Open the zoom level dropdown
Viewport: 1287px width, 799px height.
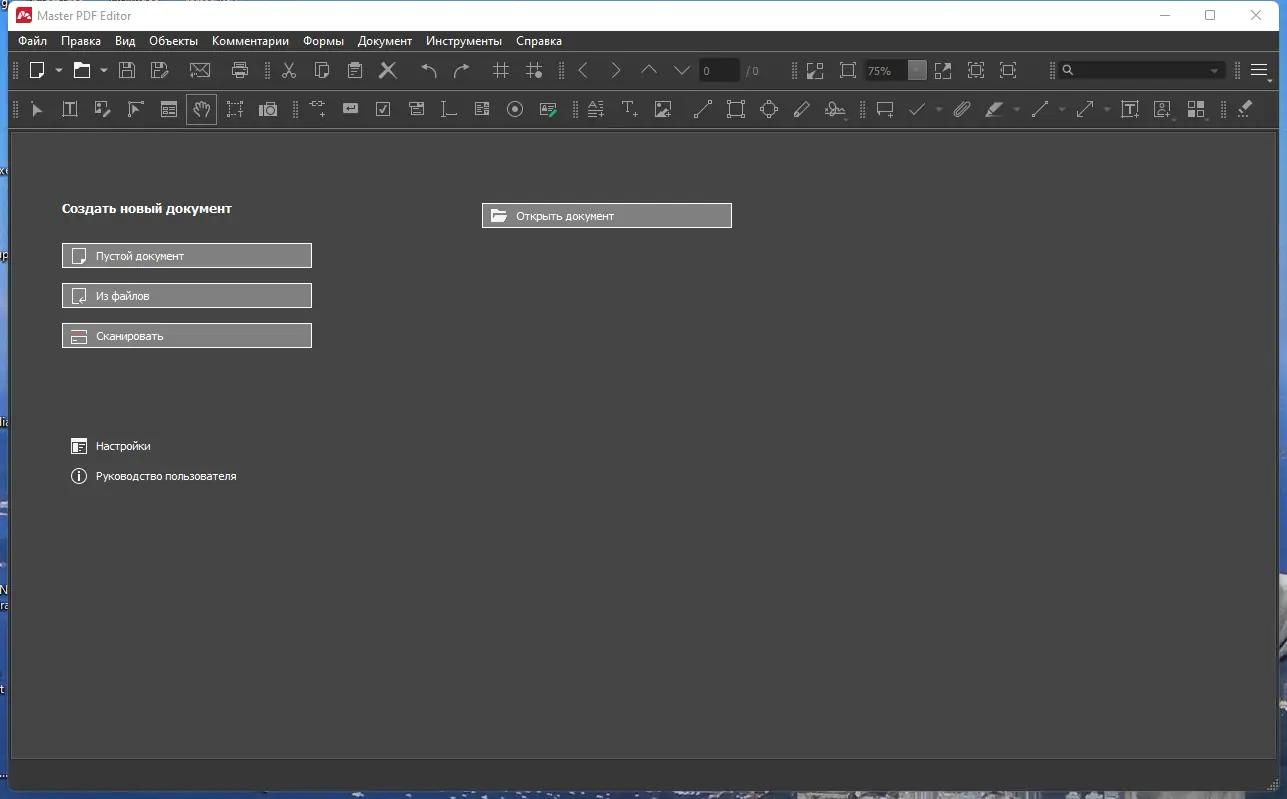coord(917,70)
